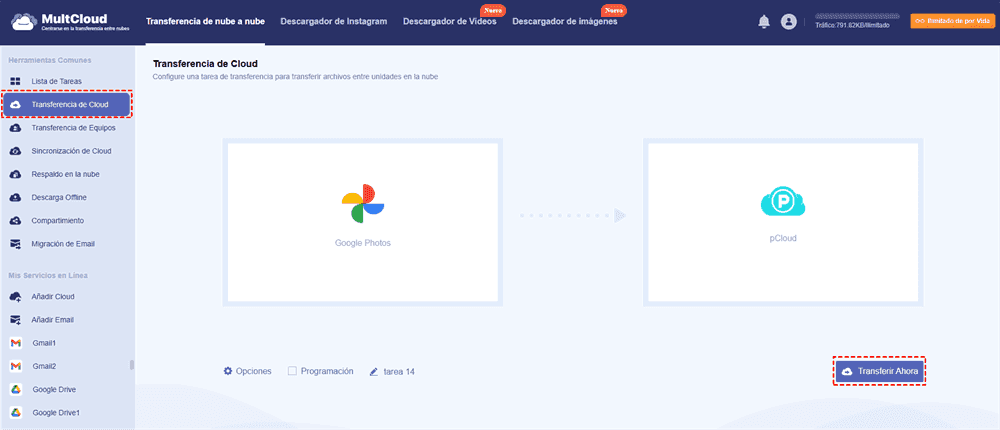Click the pCloud logo icon
1000x430 pixels.
(783, 202)
